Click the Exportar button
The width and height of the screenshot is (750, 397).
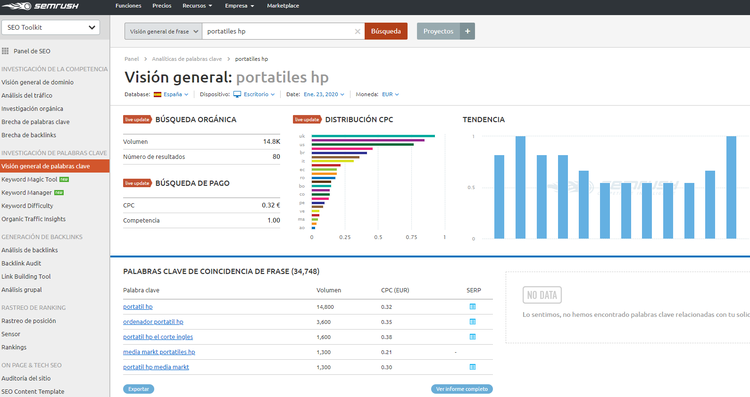pos(139,389)
